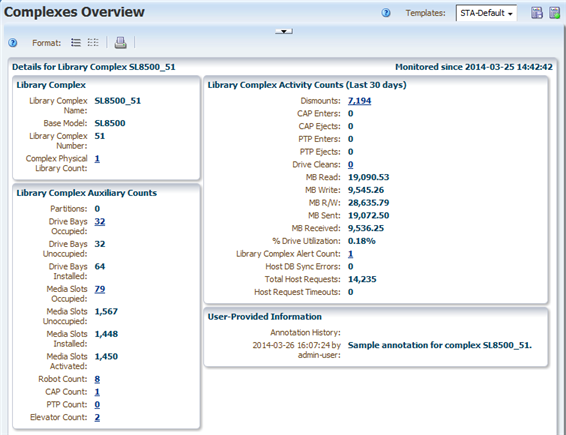The width and height of the screenshot is (566, 435).
Task: Click the Monitored since 2014-03-25 timestamp
Action: tap(474, 67)
